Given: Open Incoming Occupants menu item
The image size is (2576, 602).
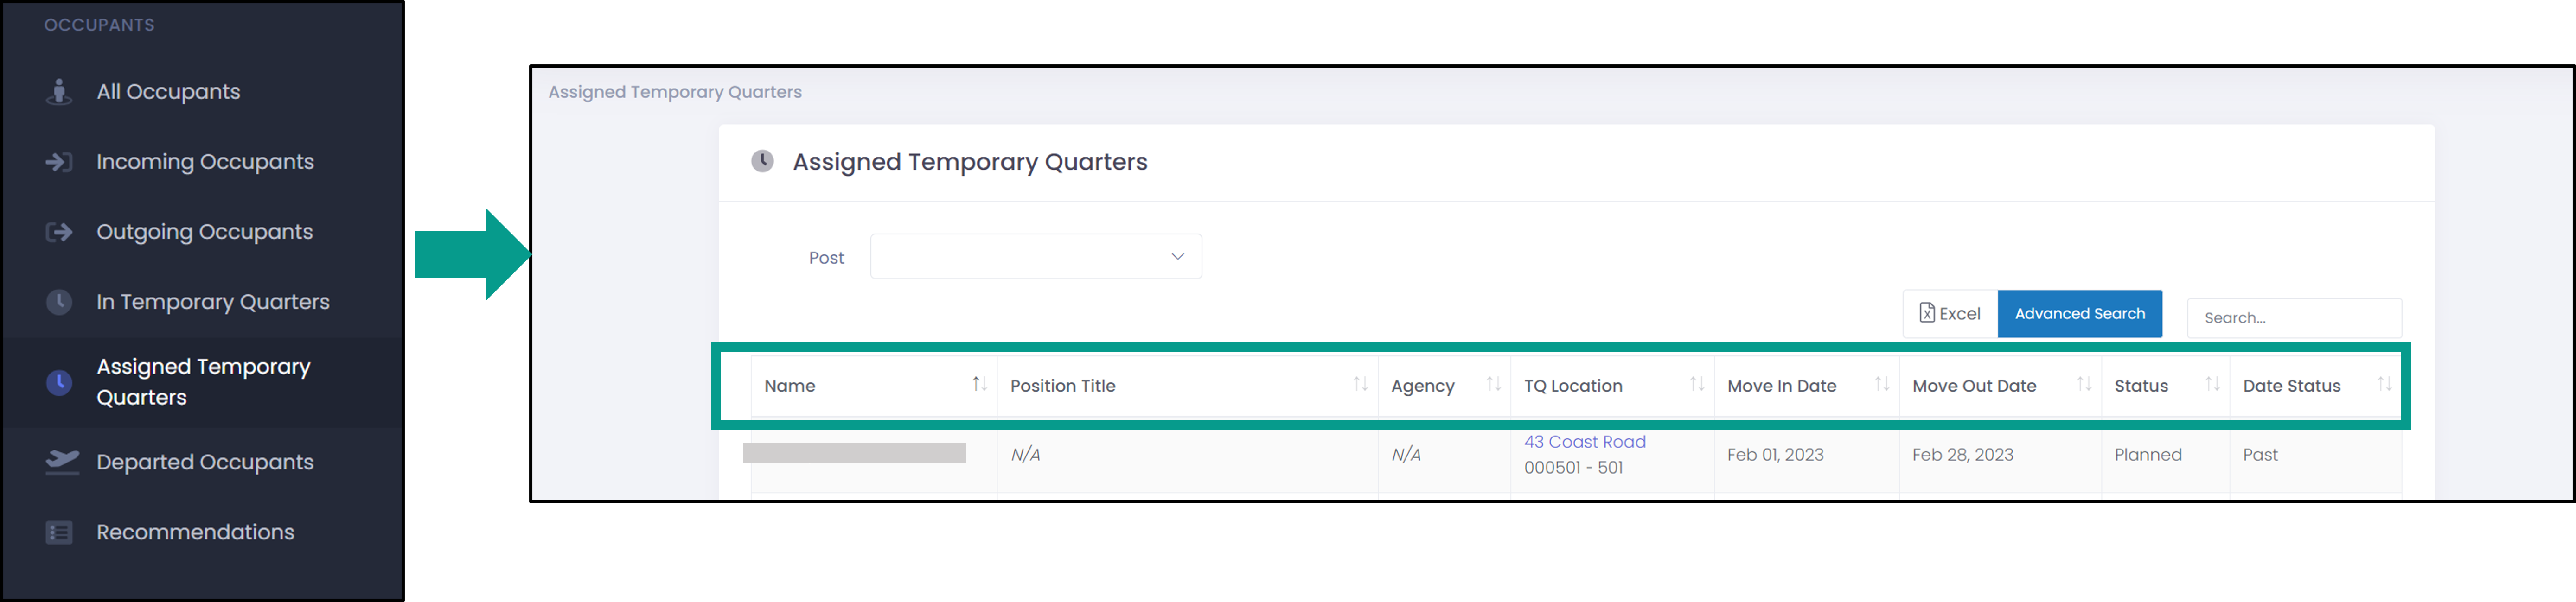Looking at the screenshot, I should [204, 162].
